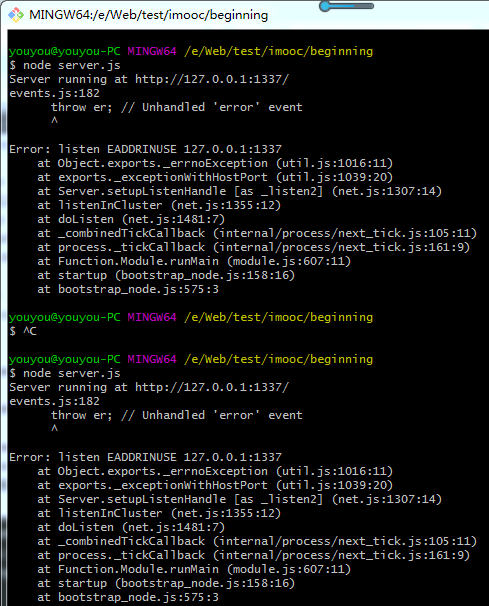Click the second "Error: listen EADDRINUSE" line
This screenshot has width=489, height=606.
pos(145,457)
